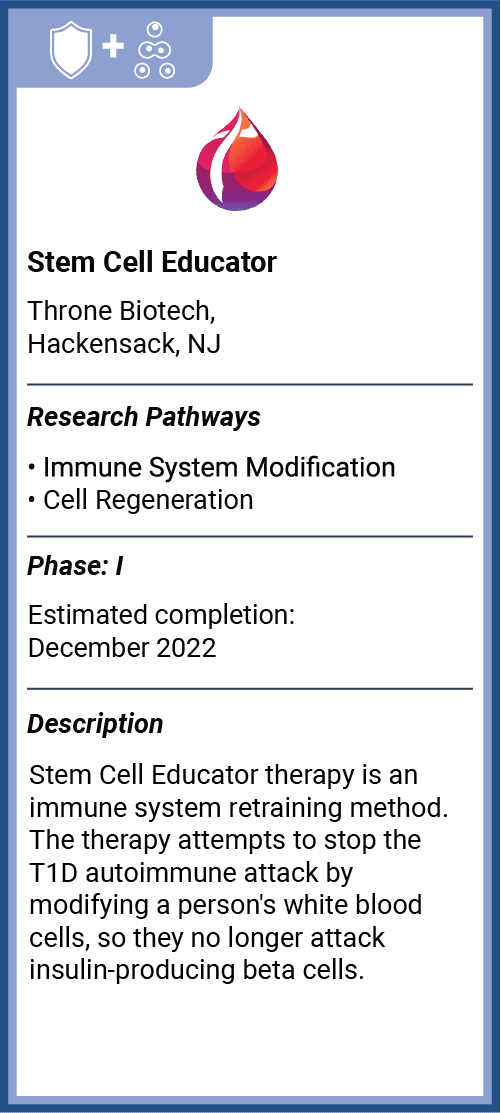Viewport: 501px width, 1113px height.
Task: Open the Stem Cell Educator title
Action: click(x=152, y=263)
